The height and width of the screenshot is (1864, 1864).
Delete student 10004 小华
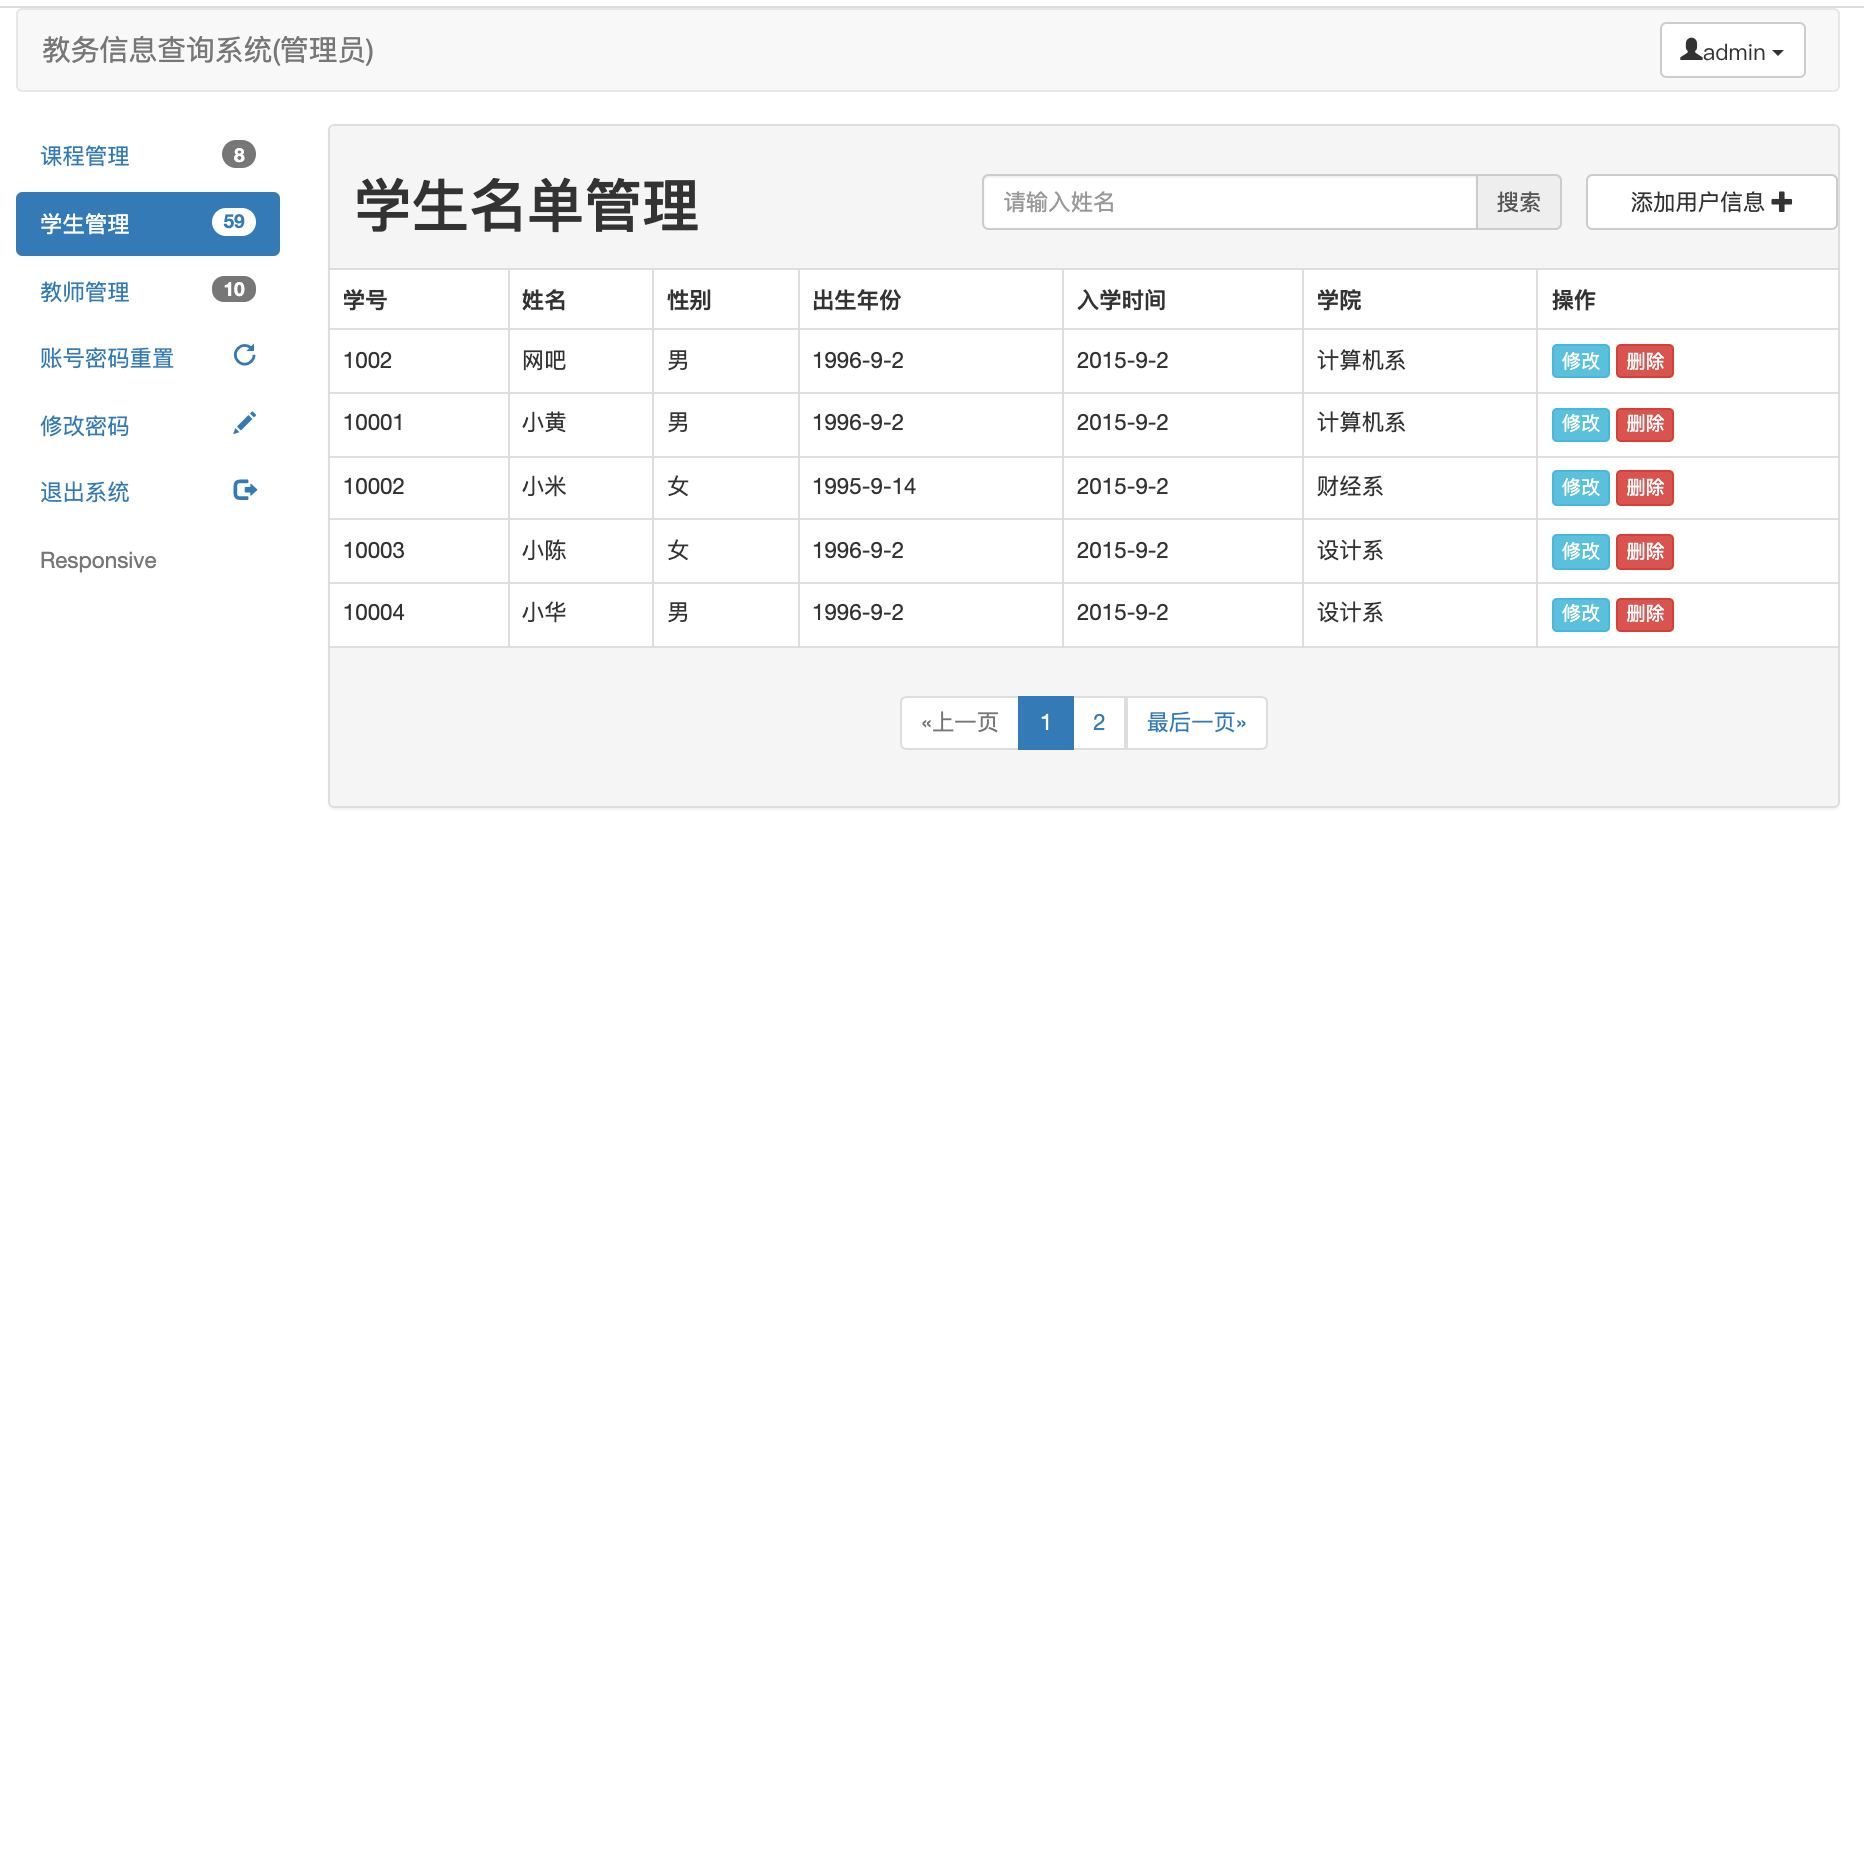point(1645,614)
